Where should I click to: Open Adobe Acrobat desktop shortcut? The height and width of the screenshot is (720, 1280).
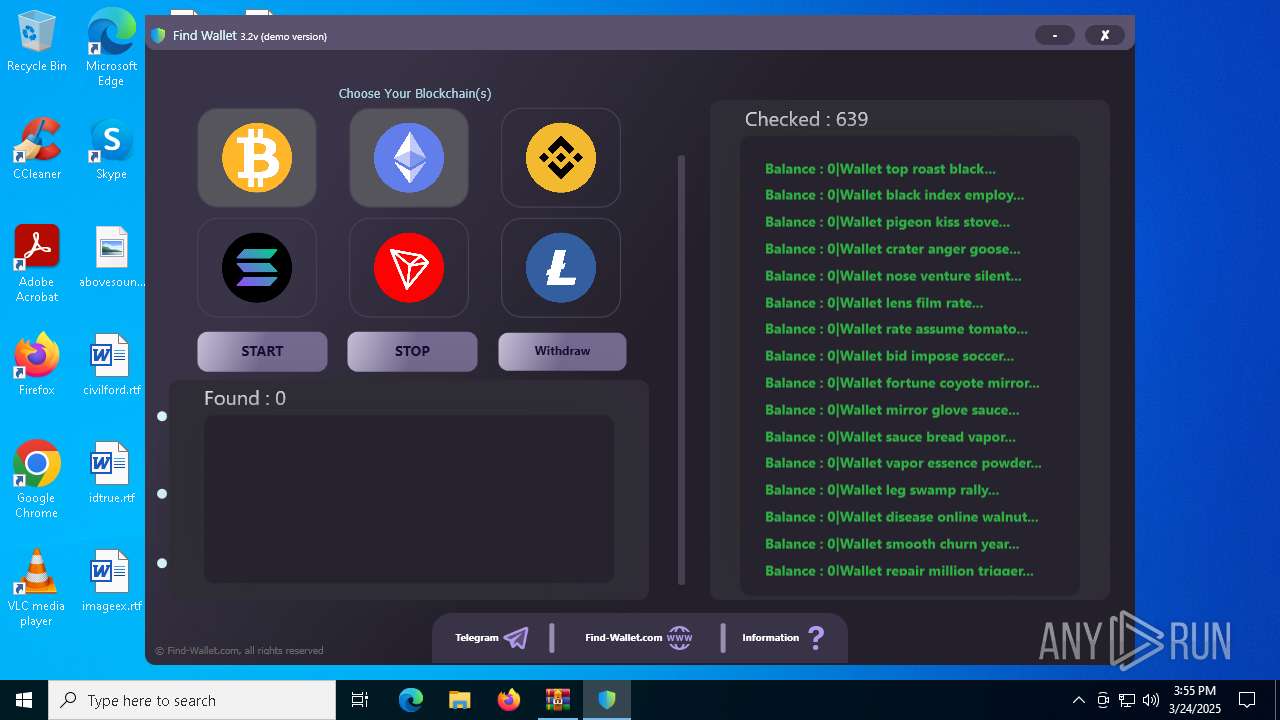37,264
